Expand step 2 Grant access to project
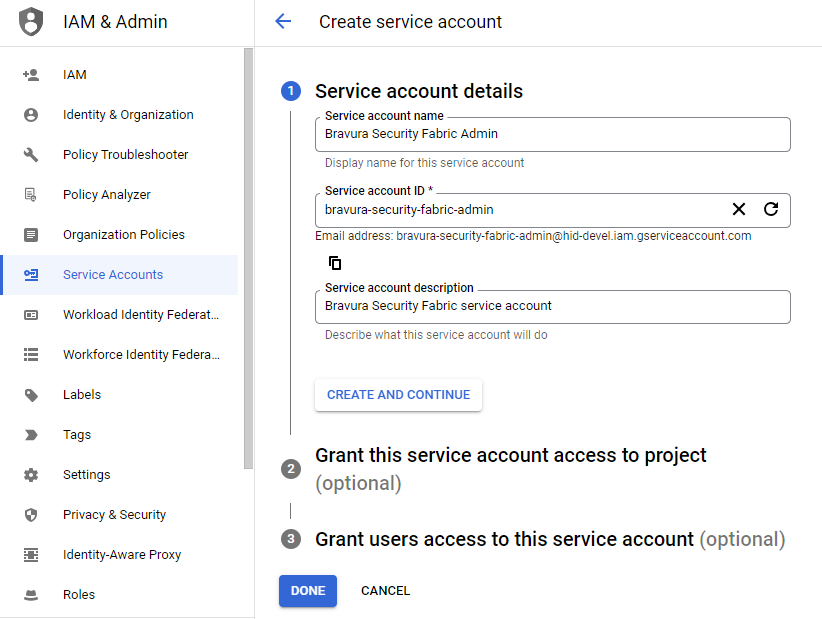The height and width of the screenshot is (619, 822). click(510, 456)
